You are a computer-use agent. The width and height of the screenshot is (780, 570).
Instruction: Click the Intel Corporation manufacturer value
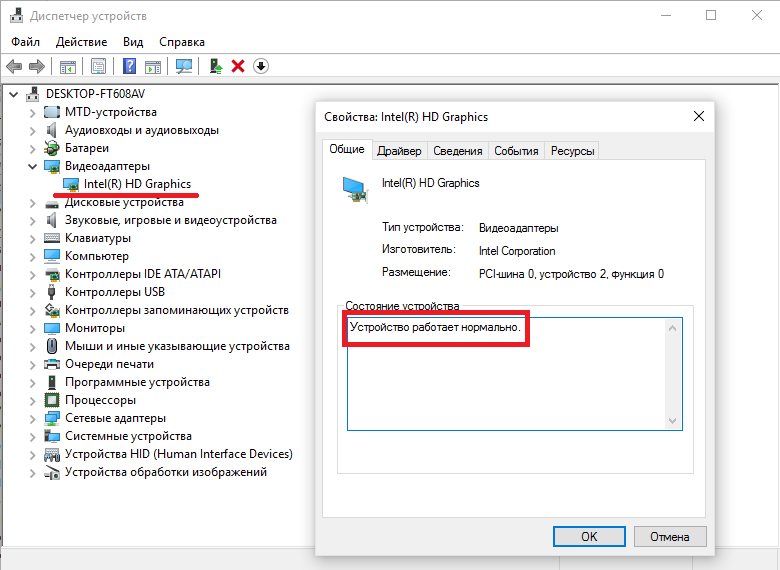point(517,251)
